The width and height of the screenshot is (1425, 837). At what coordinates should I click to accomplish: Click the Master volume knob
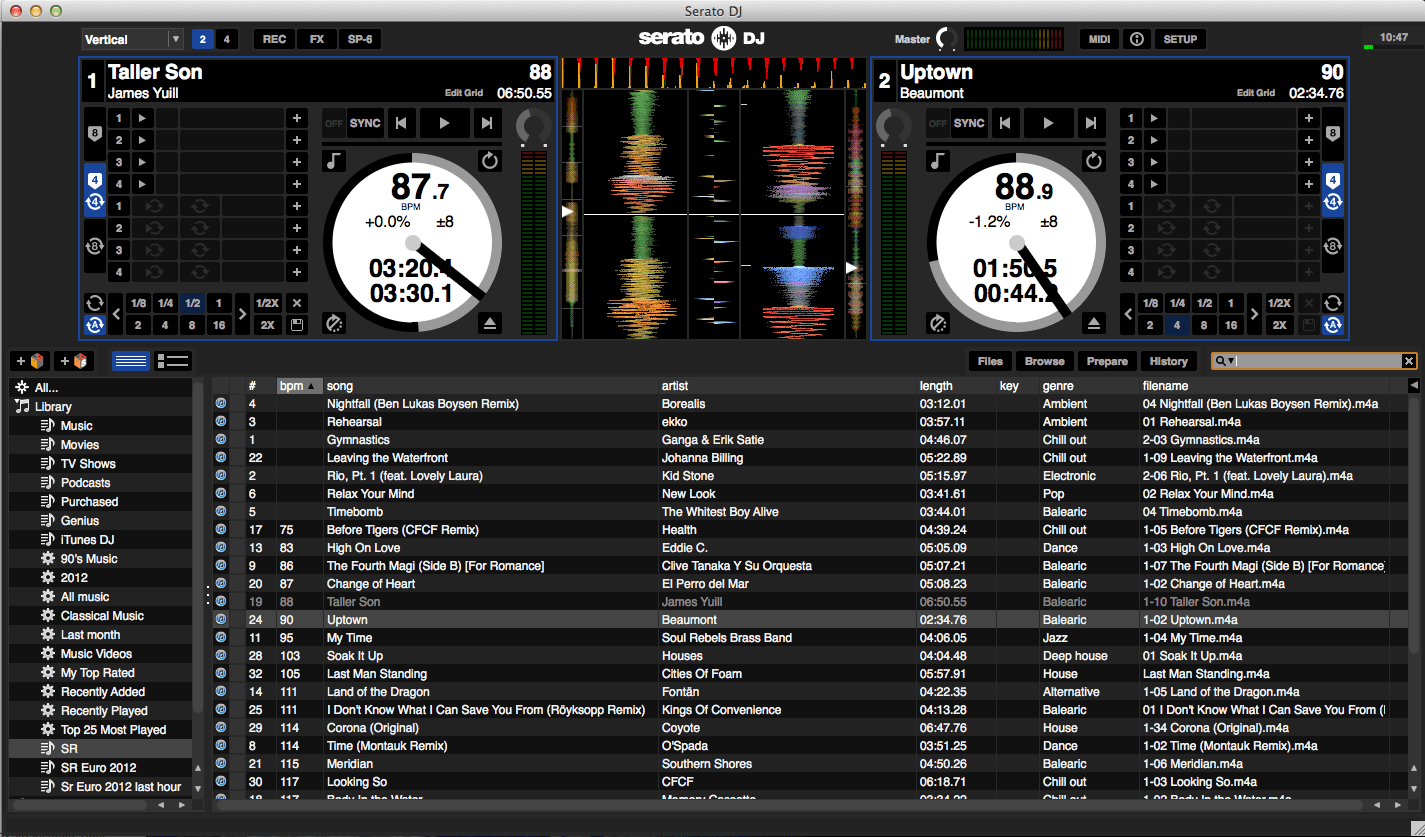pyautogui.click(x=946, y=39)
